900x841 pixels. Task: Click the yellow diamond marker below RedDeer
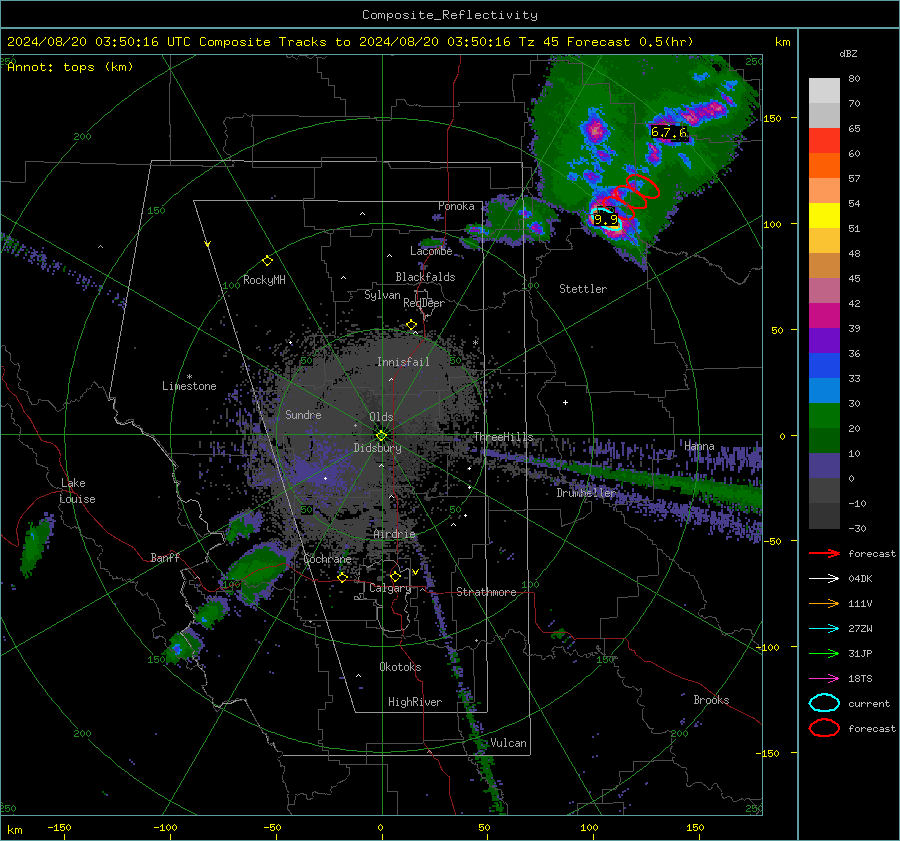(x=411, y=325)
